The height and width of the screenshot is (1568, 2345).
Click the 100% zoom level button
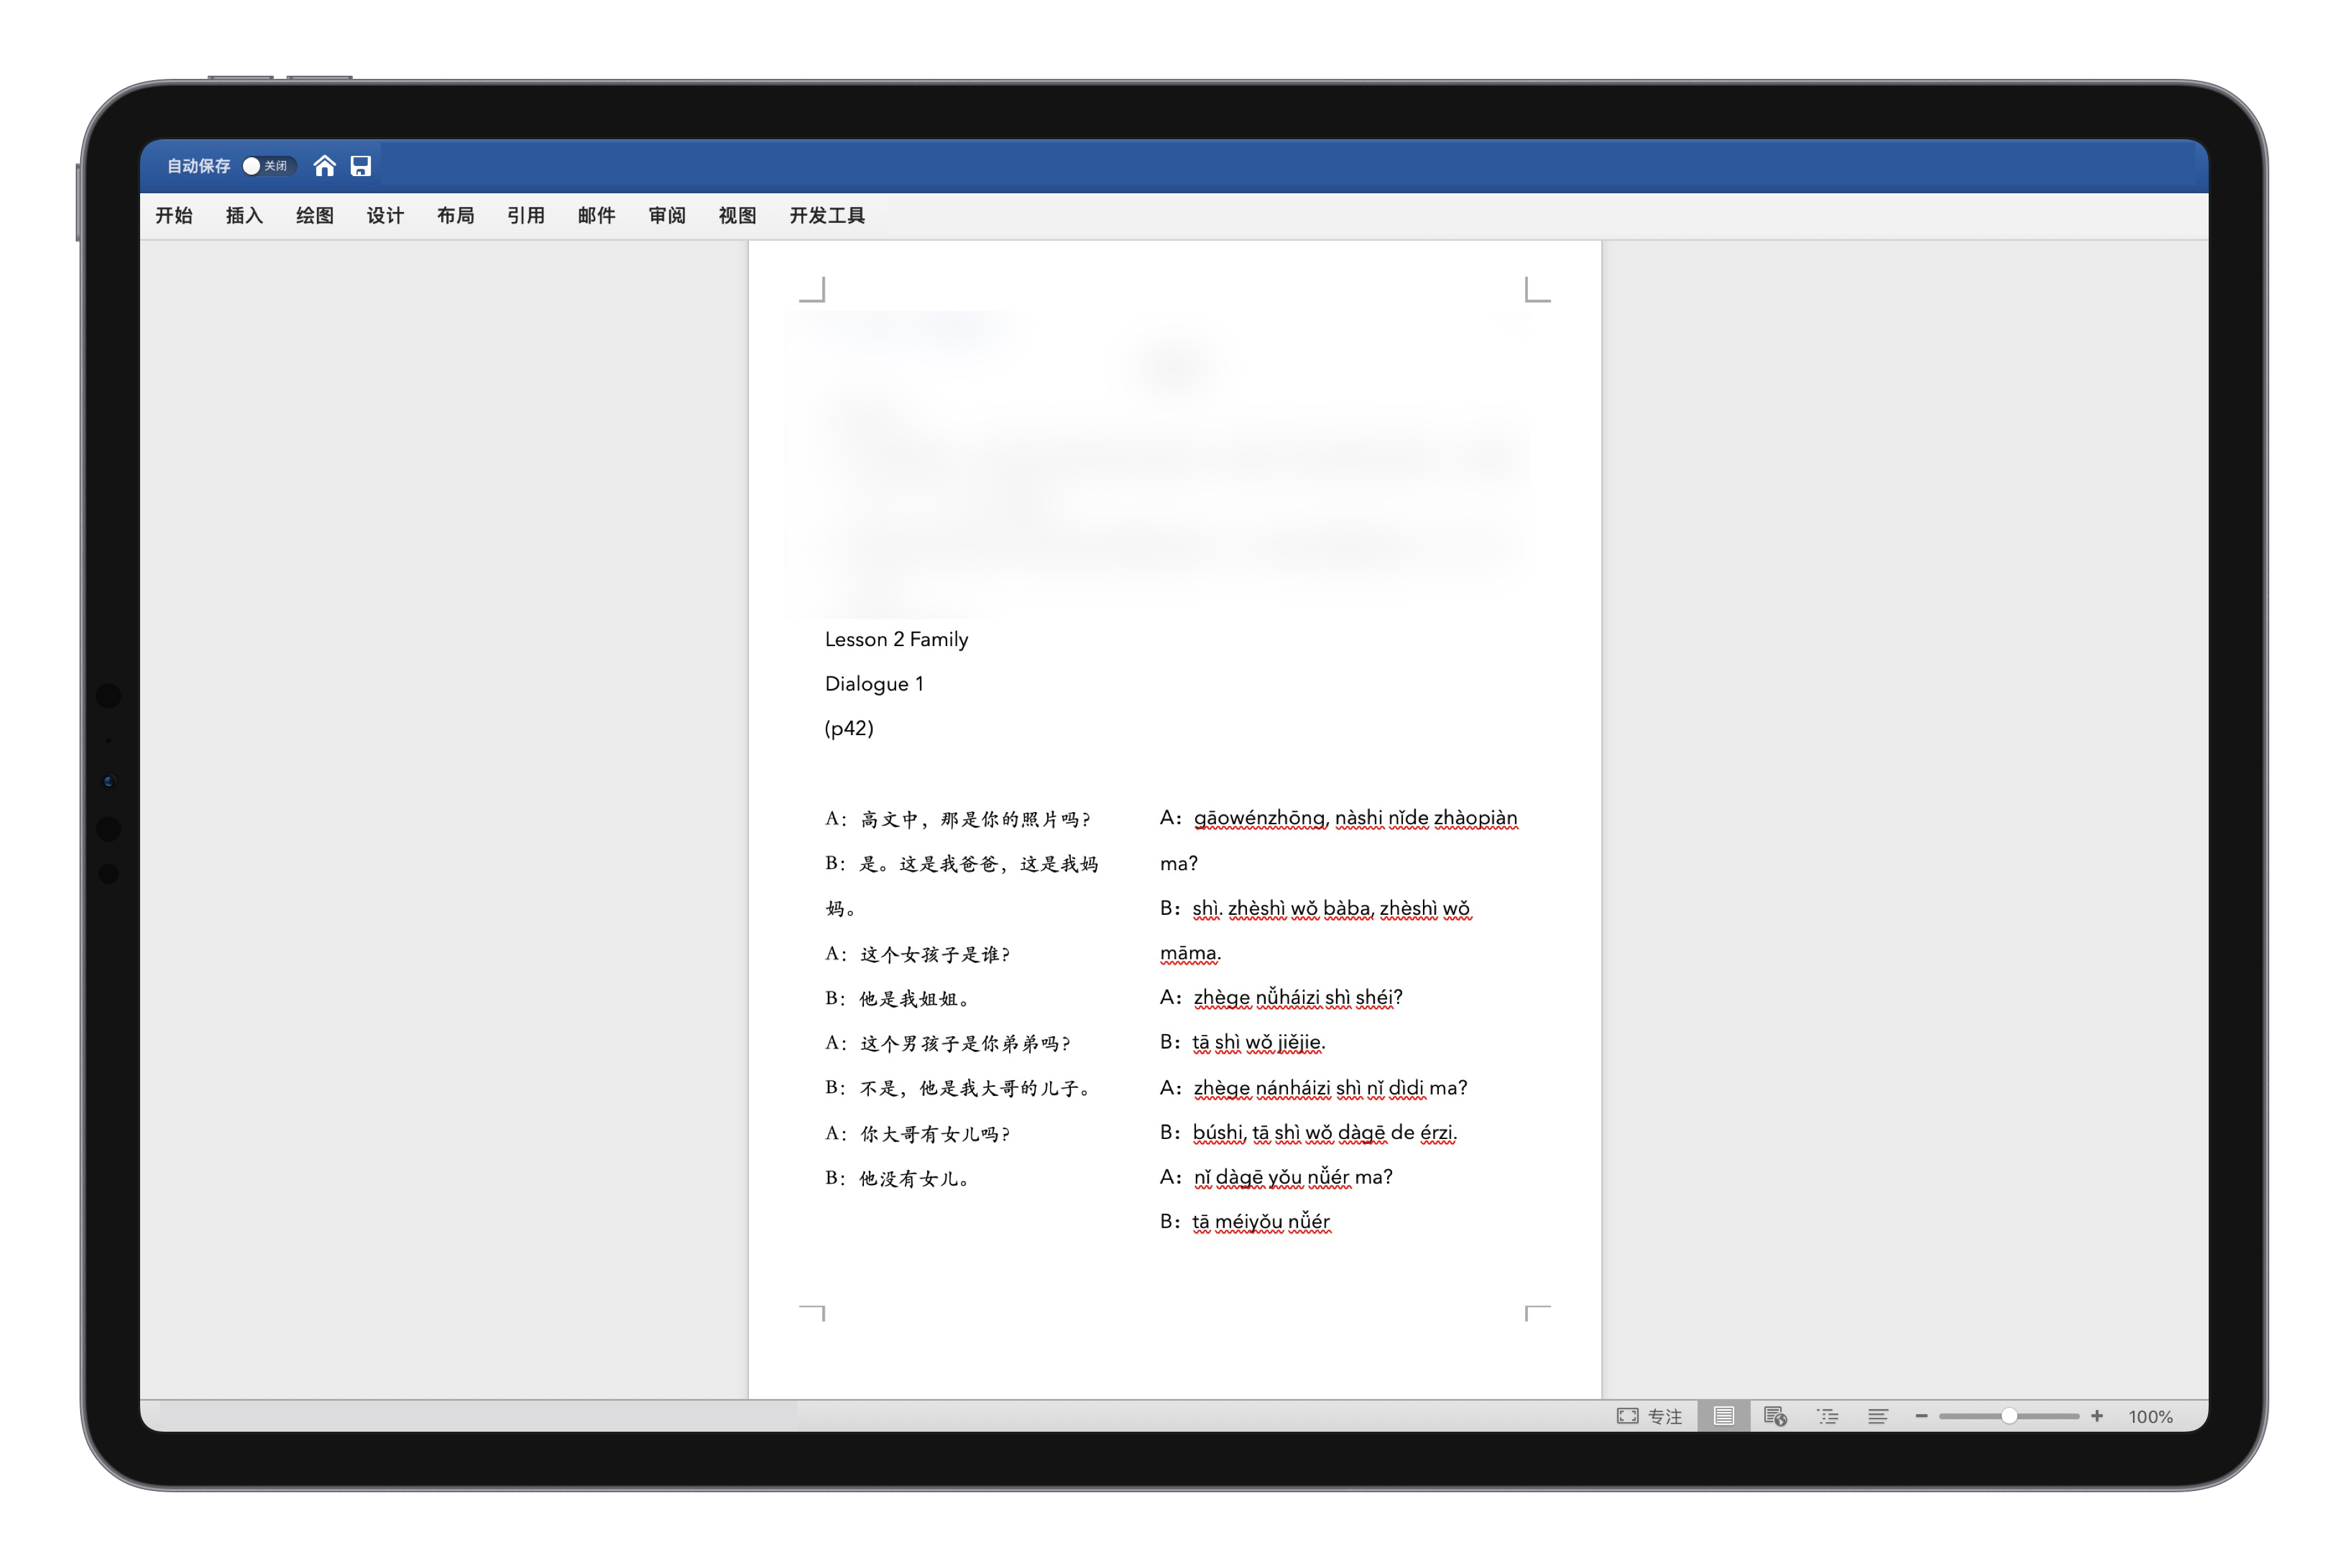2150,1417
